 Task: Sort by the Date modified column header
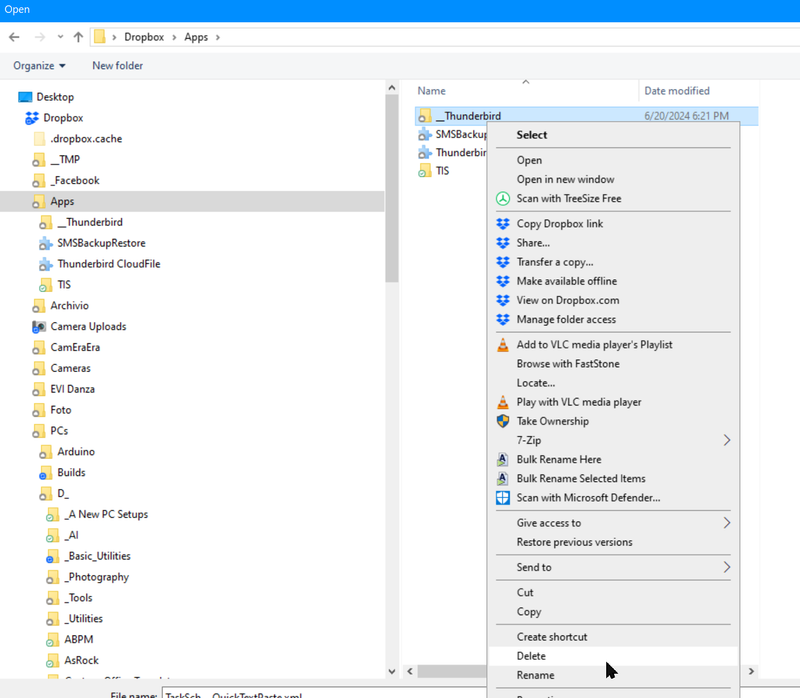[x=677, y=91]
